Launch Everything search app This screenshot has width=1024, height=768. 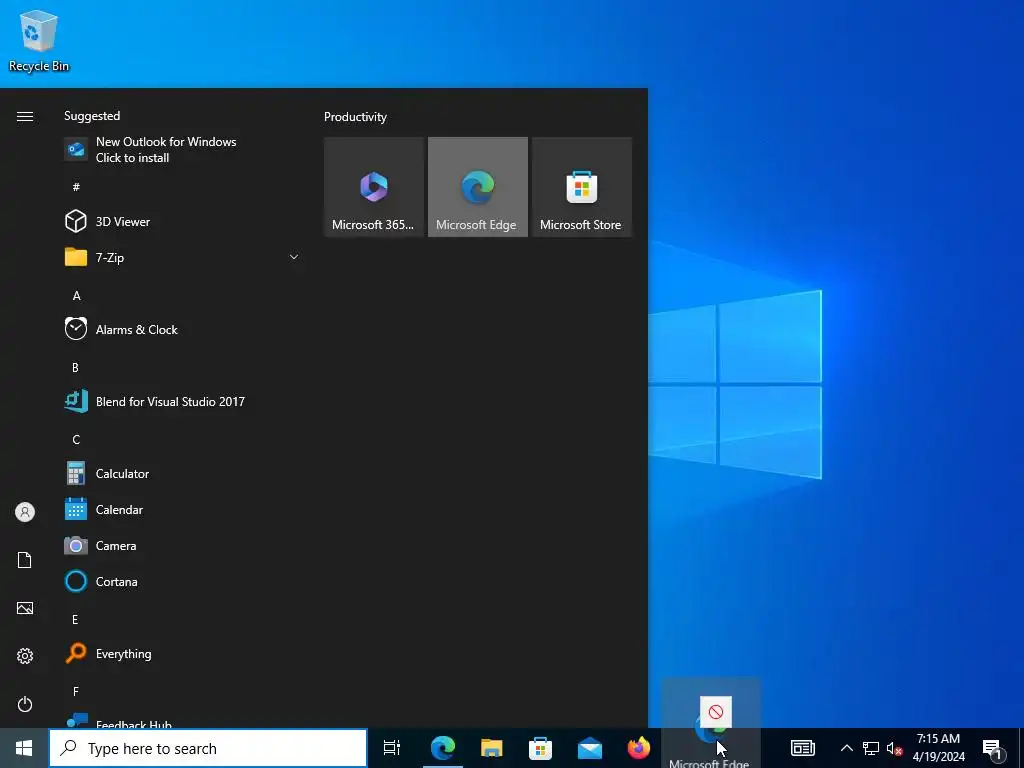click(x=183, y=654)
